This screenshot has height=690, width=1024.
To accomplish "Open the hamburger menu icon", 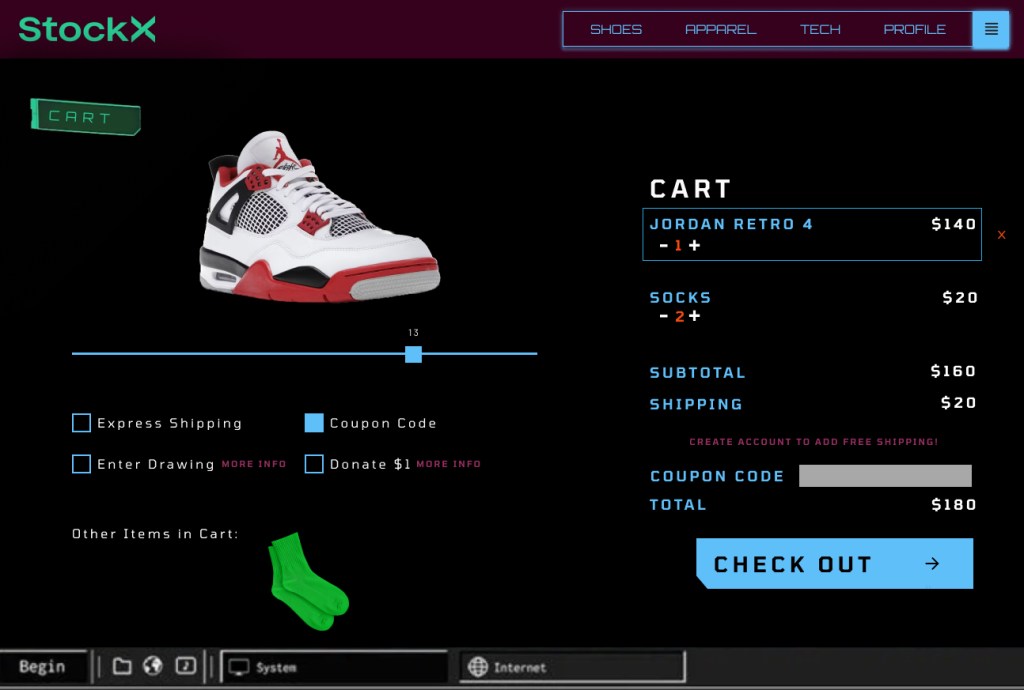I will (991, 29).
